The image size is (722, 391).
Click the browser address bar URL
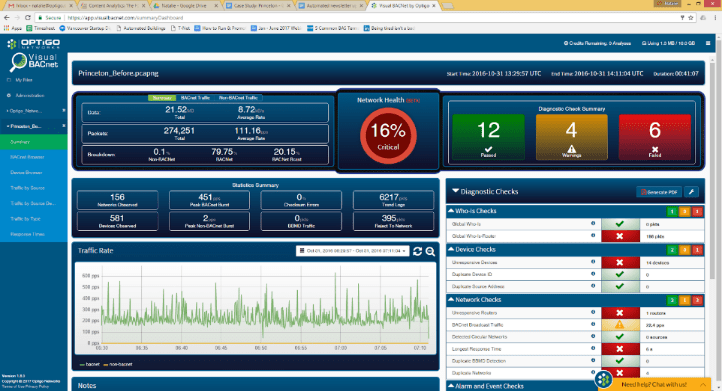point(126,18)
